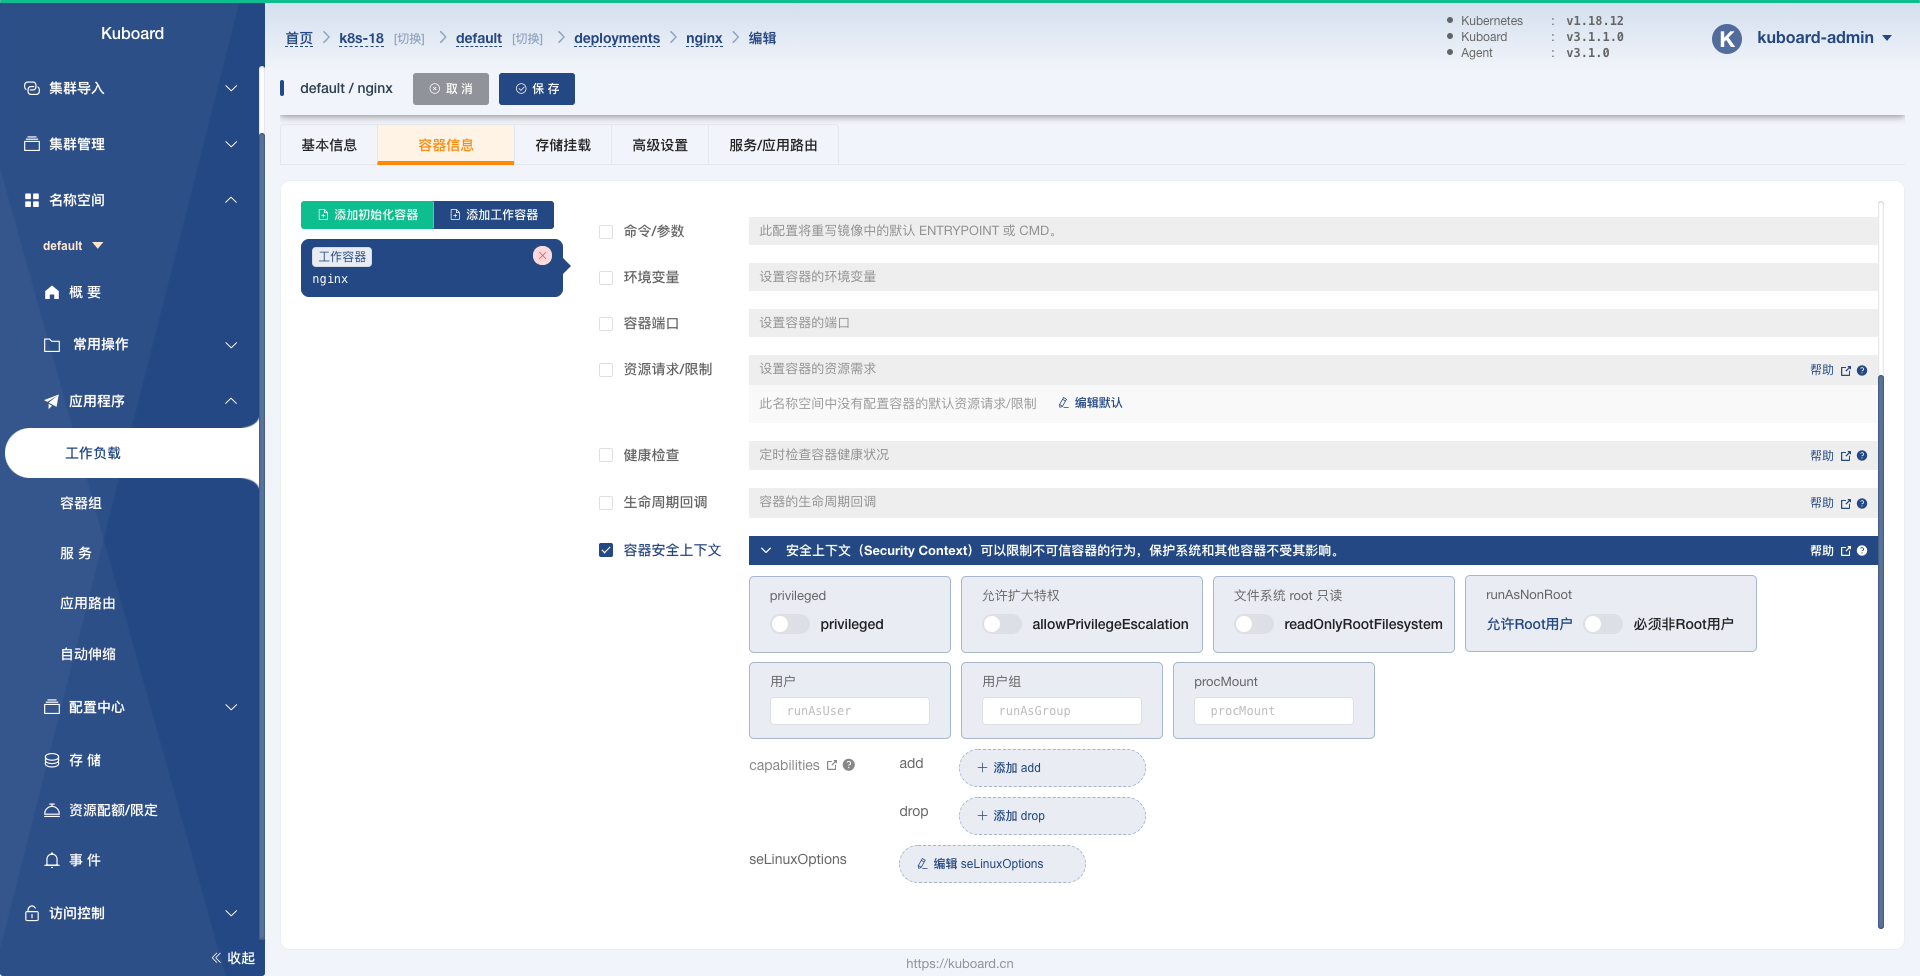
Task: Click the 添加 add capabilities button
Action: click(1052, 768)
